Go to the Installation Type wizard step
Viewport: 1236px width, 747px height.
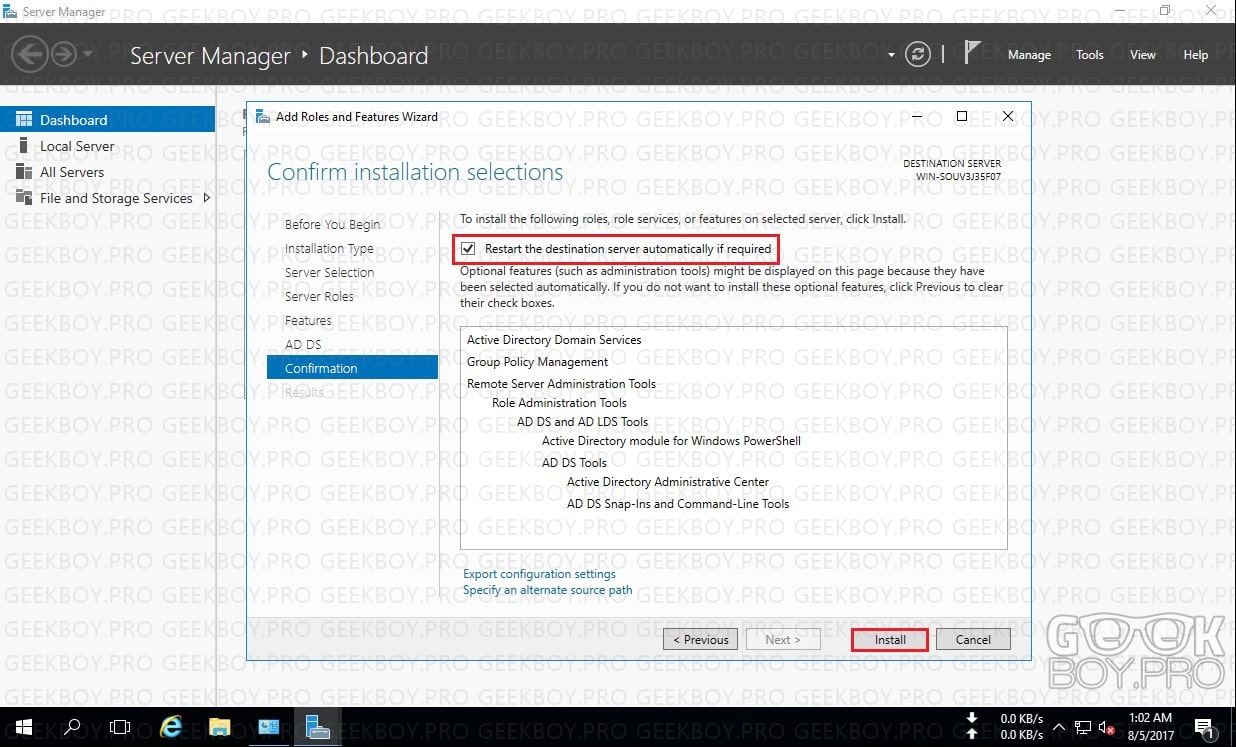[329, 248]
